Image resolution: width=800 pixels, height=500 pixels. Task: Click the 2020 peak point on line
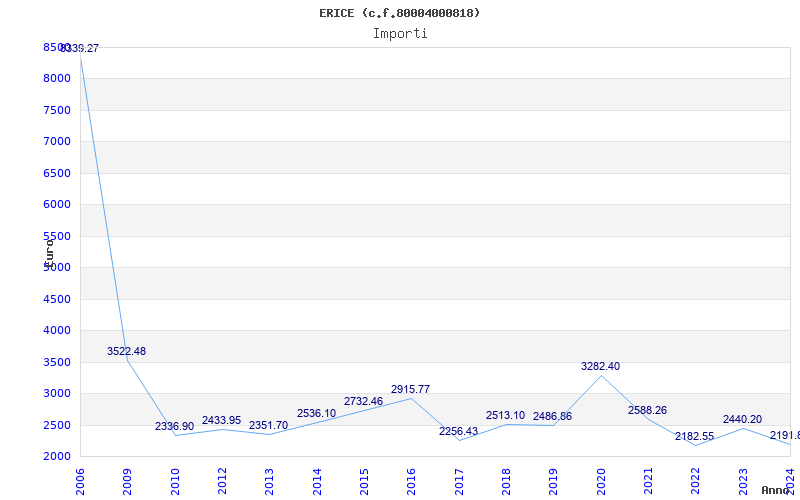601,376
